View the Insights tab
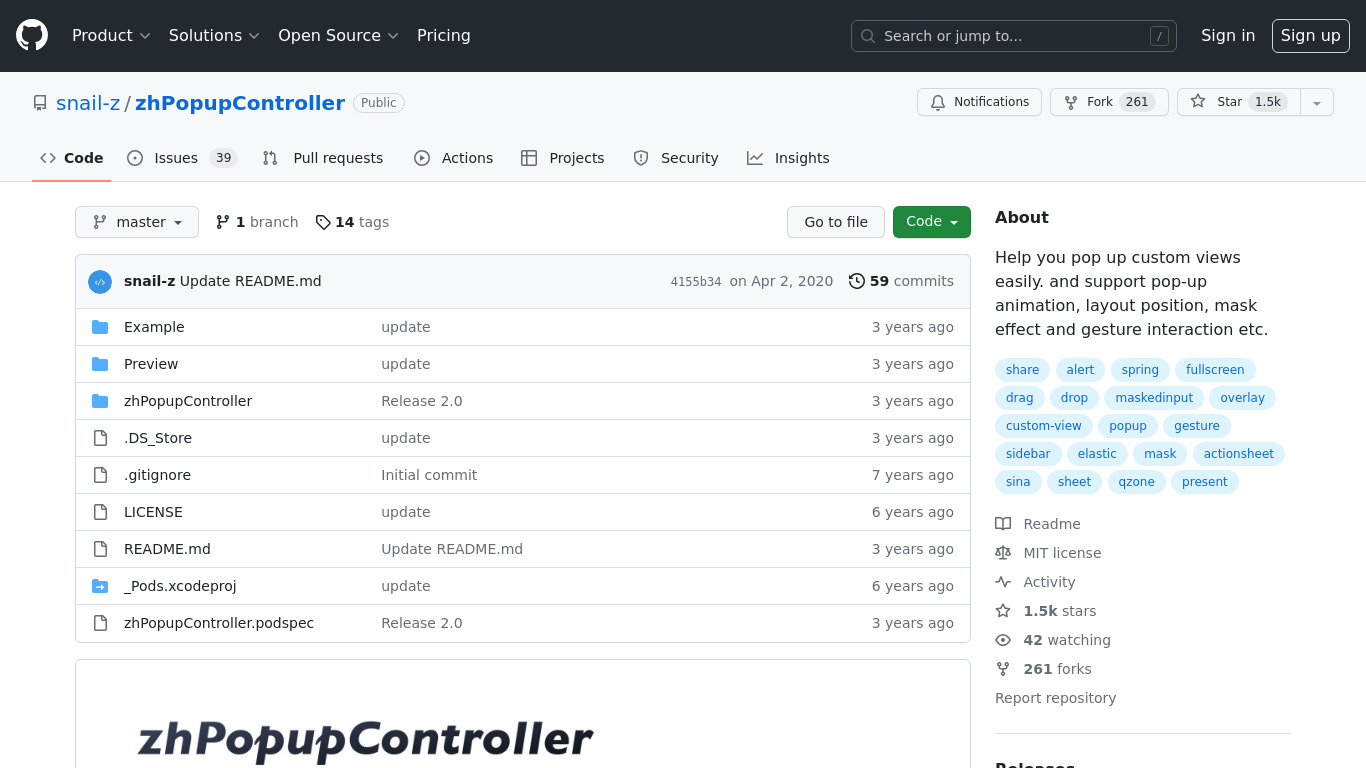 788,158
